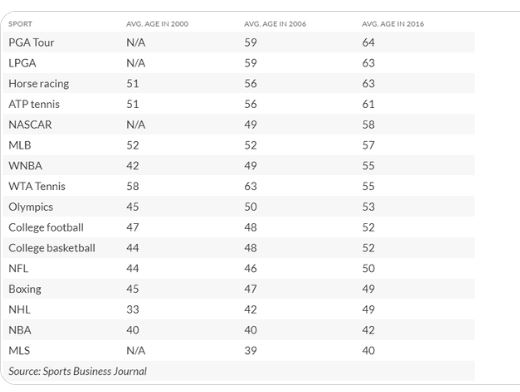Click the ATP tennis sport name

click(34, 104)
